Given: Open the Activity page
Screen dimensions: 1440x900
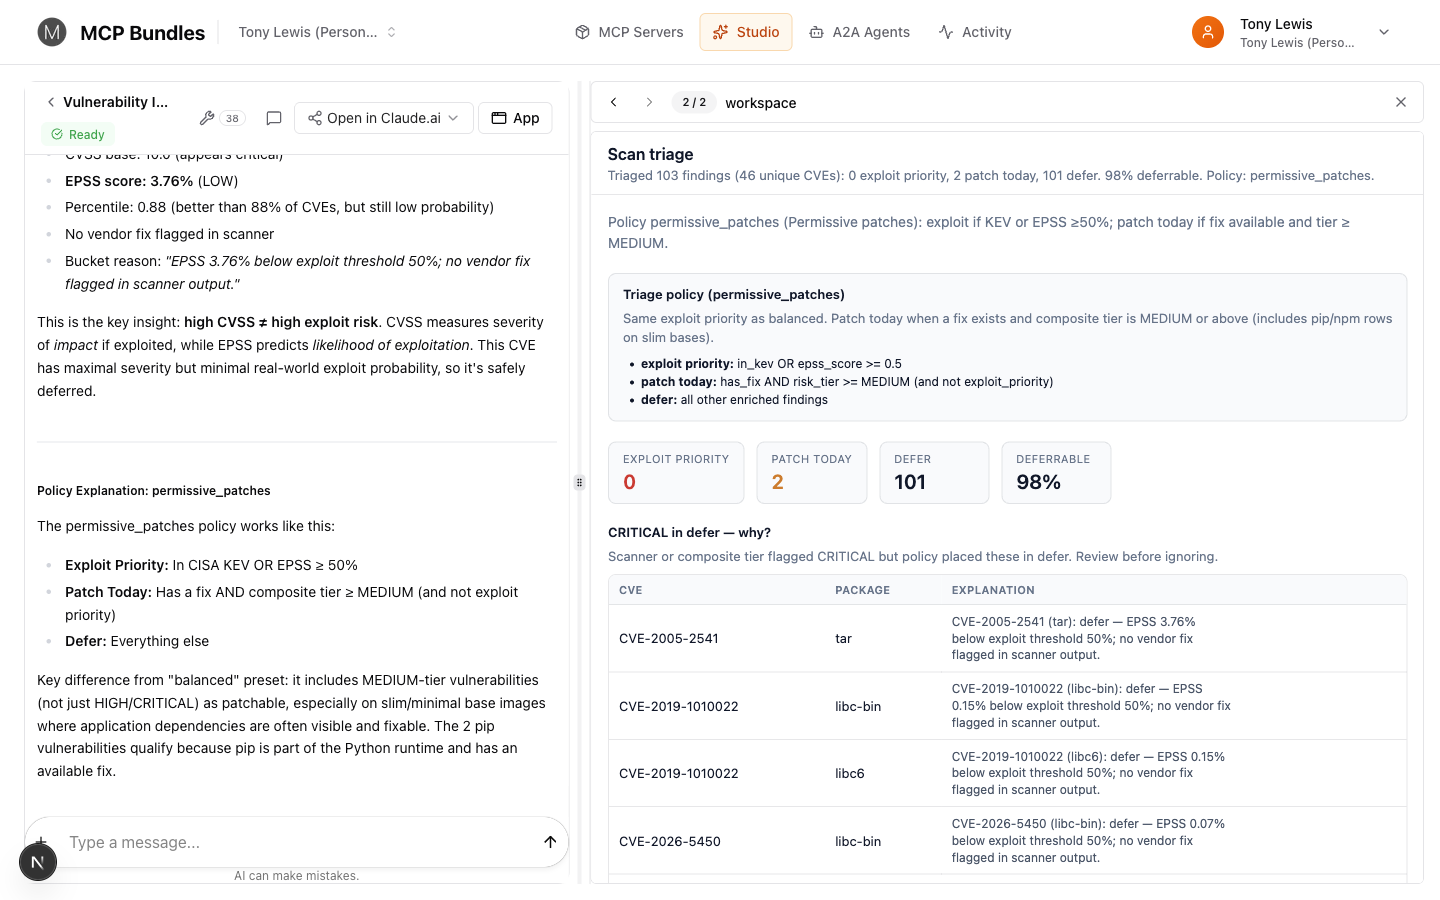Looking at the screenshot, I should [x=975, y=32].
